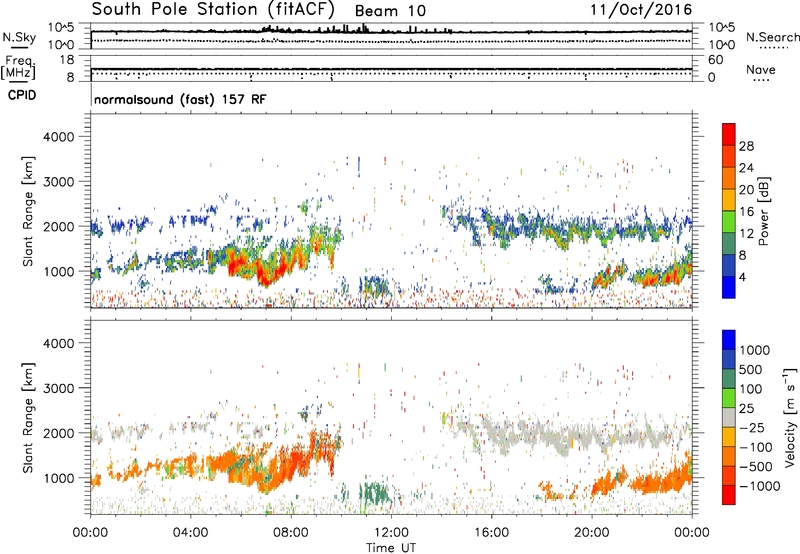The image size is (800, 554).
Task: Click the "08:00" time tick label
Action: [290, 533]
